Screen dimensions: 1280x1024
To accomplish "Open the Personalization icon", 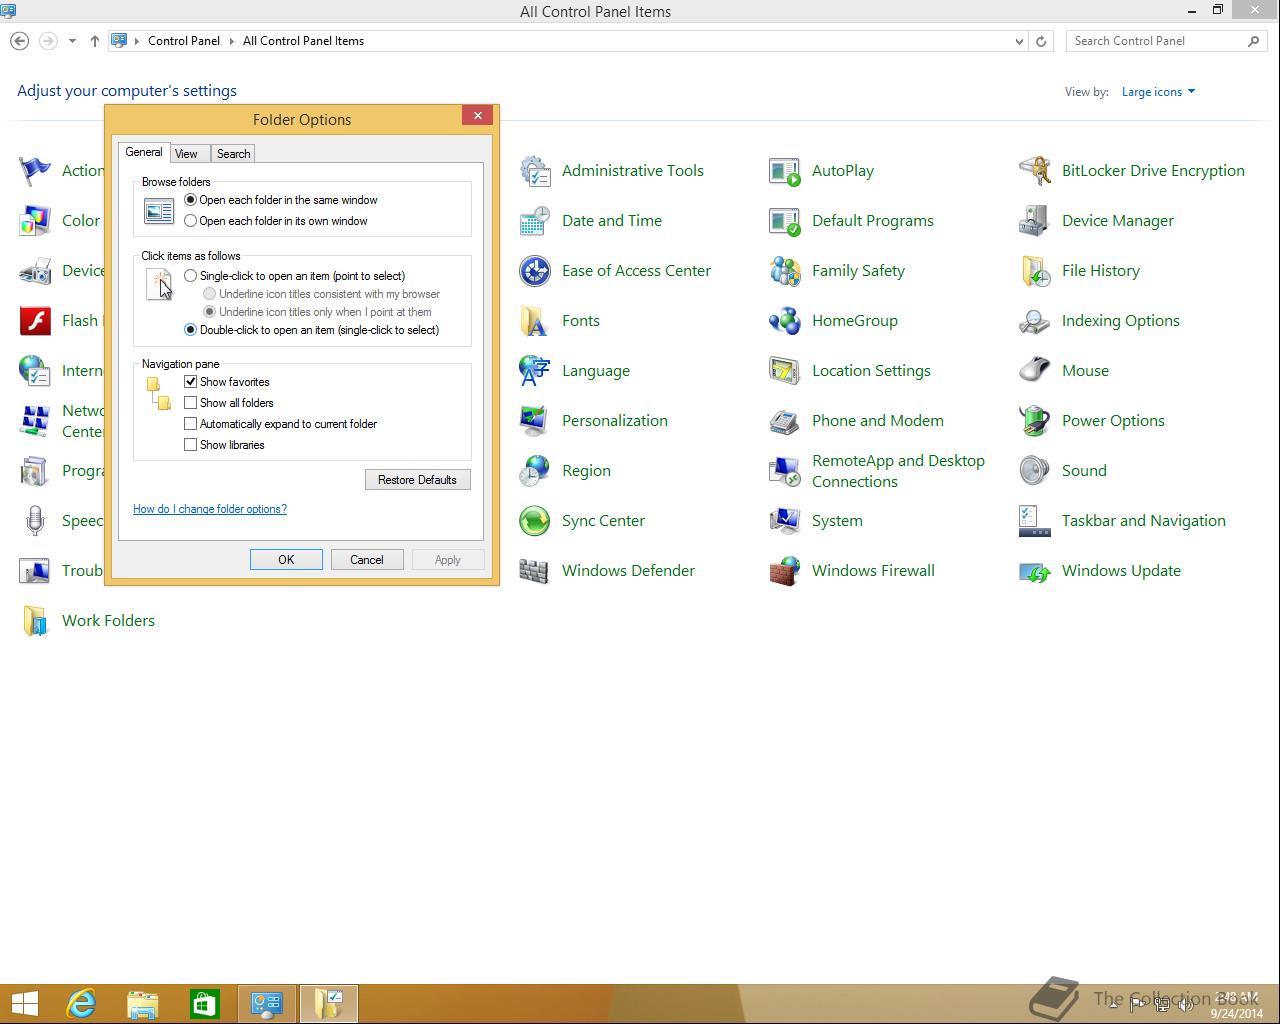I will click(x=534, y=421).
